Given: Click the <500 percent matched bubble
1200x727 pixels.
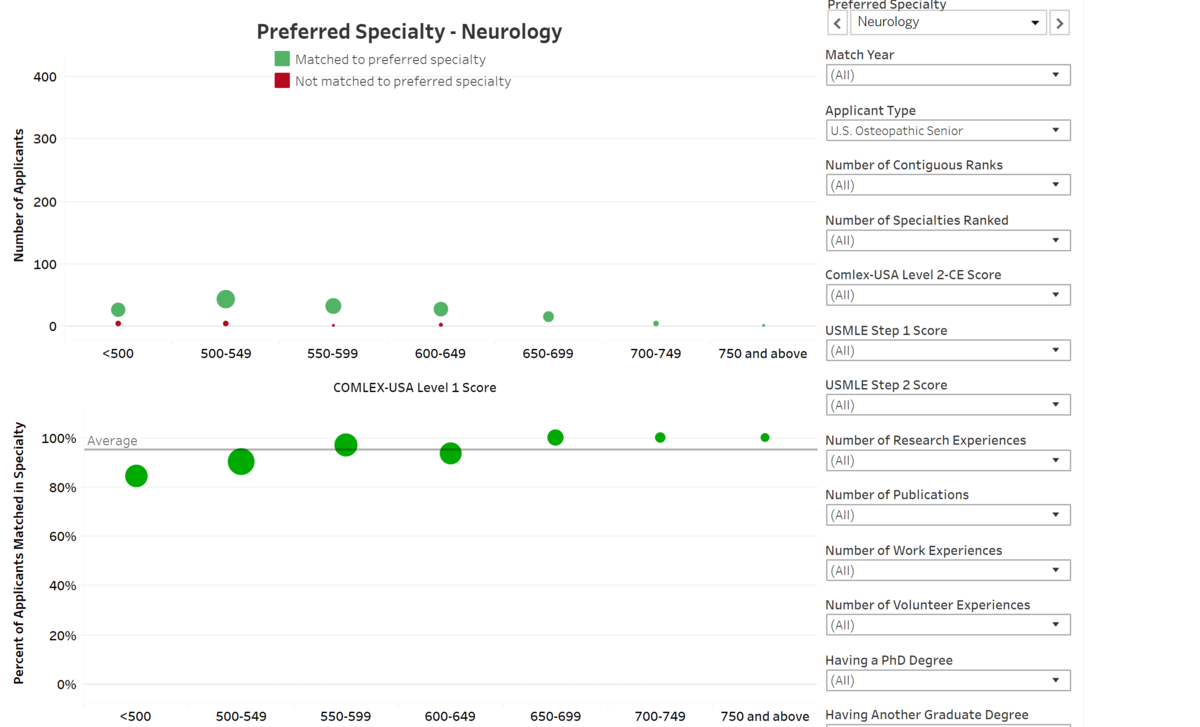Looking at the screenshot, I should click(x=136, y=476).
